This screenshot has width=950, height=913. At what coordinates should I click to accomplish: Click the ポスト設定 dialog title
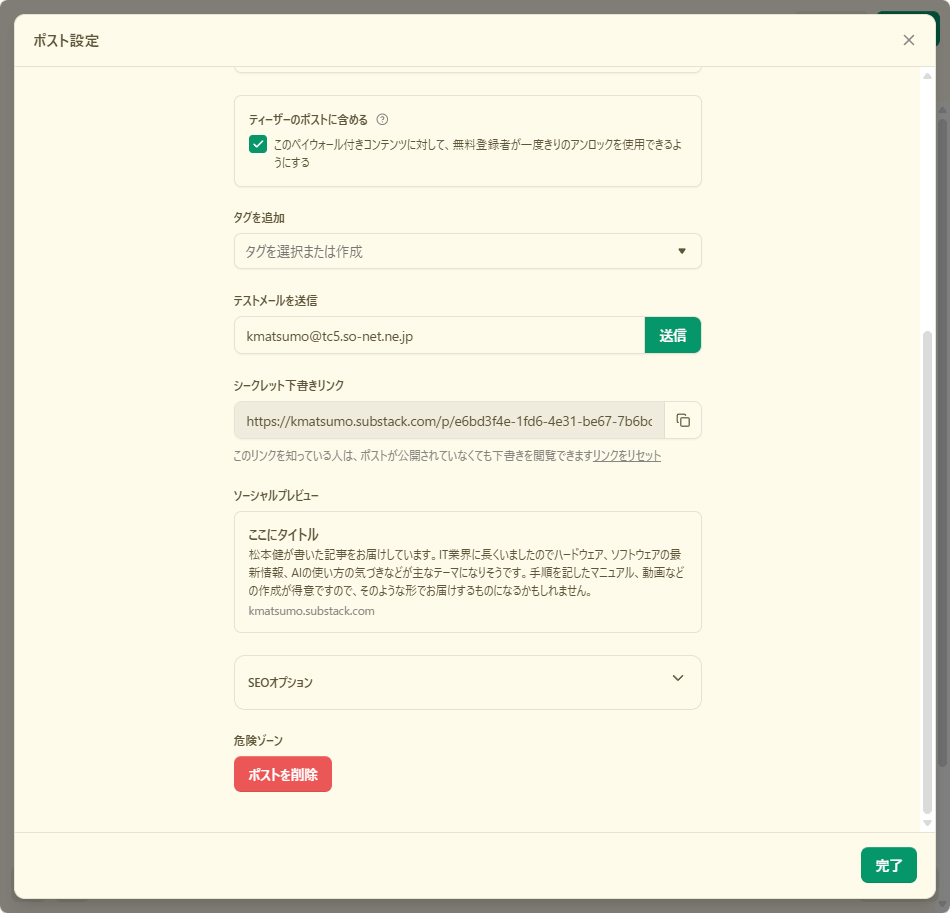coord(66,41)
